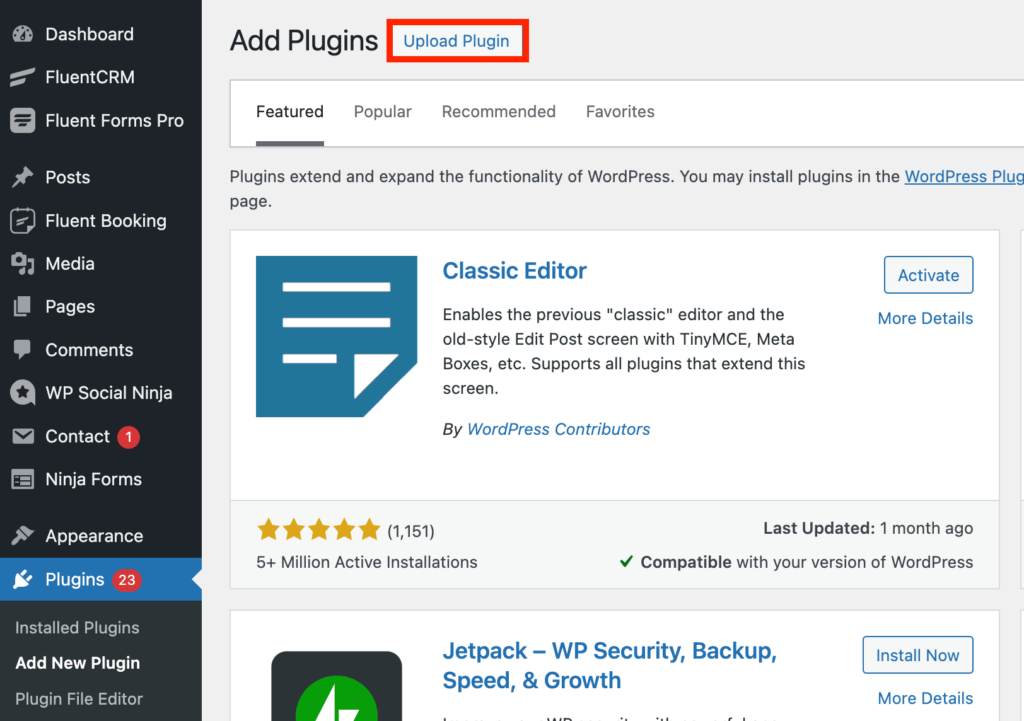Open the Pages menu item
The image size is (1024, 721).
70,307
